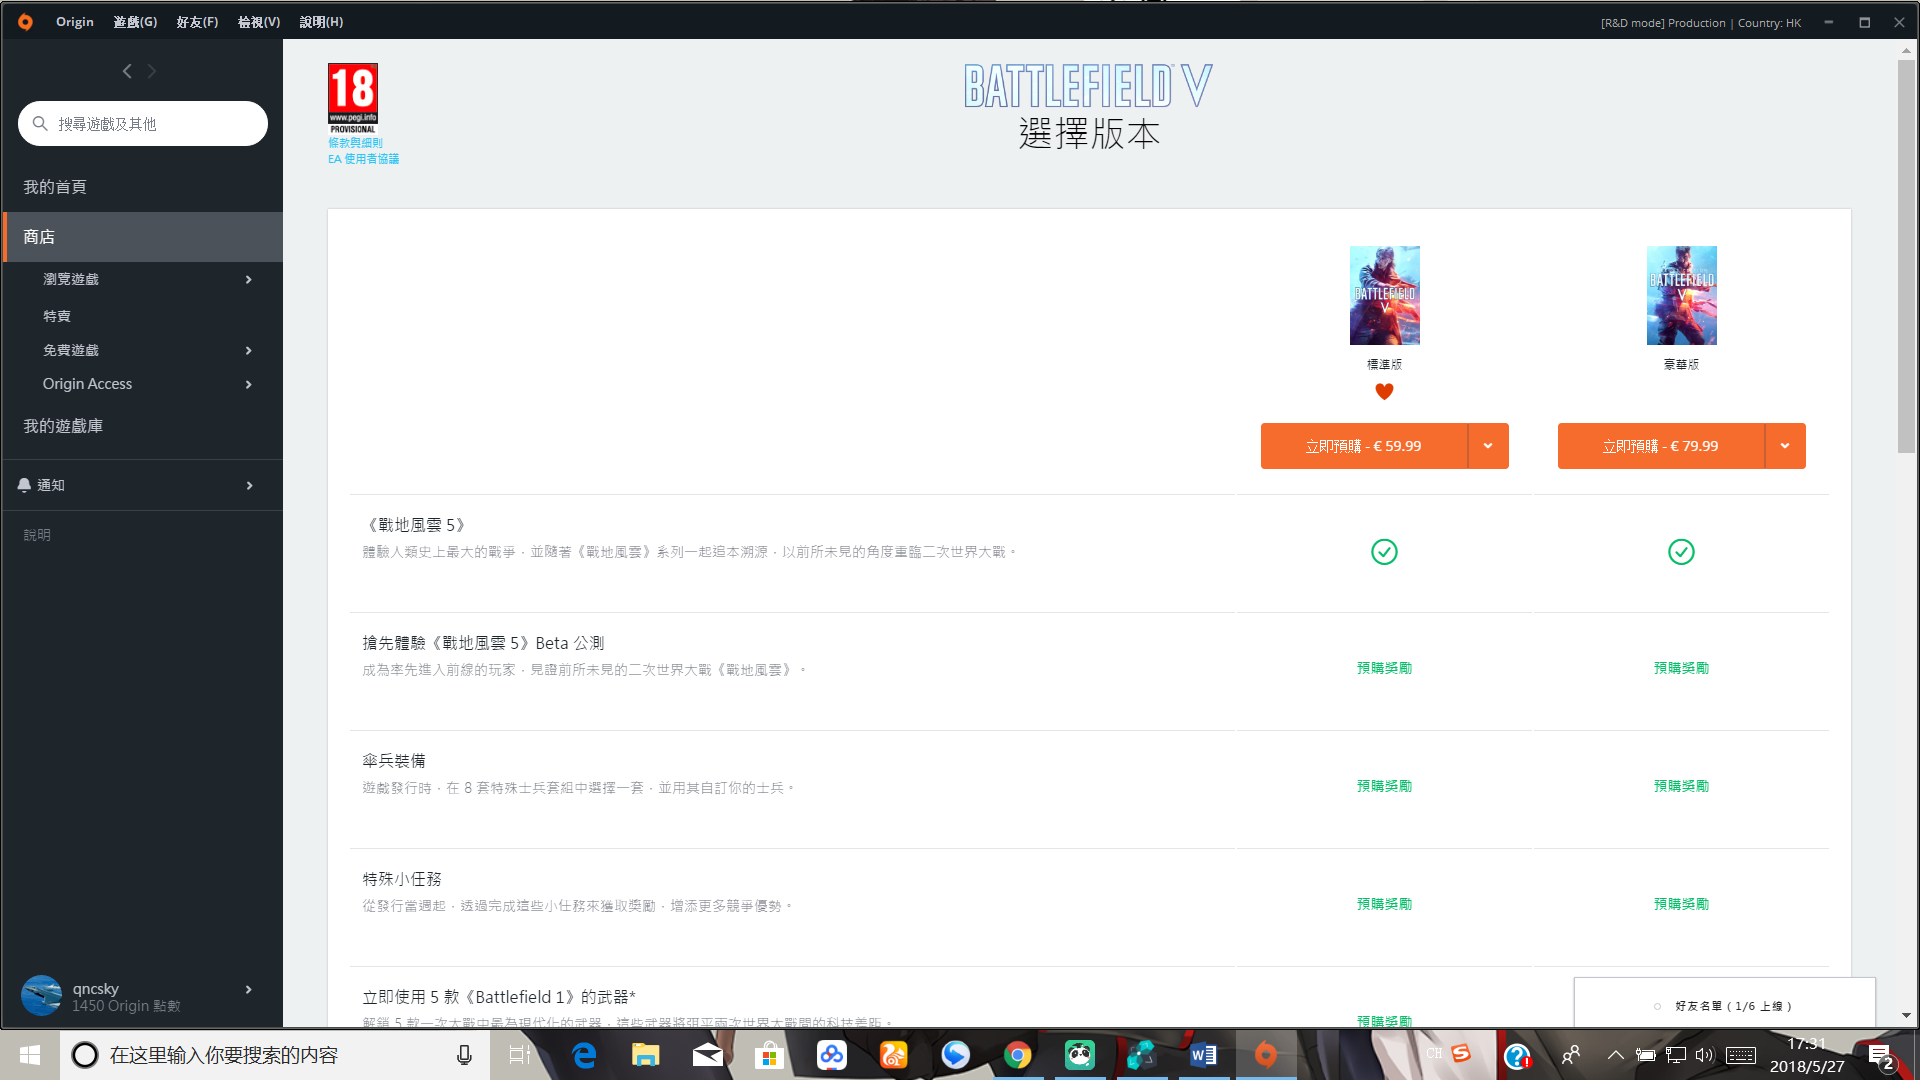Click the 標準版 cover thumbnail
1920x1080 pixels.
click(1384, 296)
